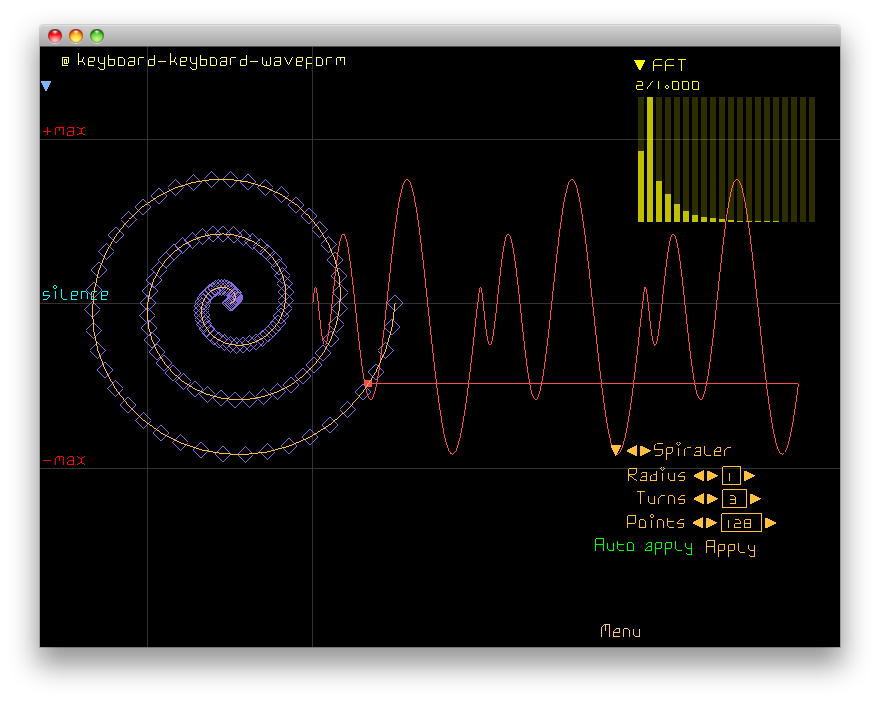Increase Radius with the right arrow after its value box
Image resolution: width=880 pixels, height=702 pixels.
[x=750, y=476]
